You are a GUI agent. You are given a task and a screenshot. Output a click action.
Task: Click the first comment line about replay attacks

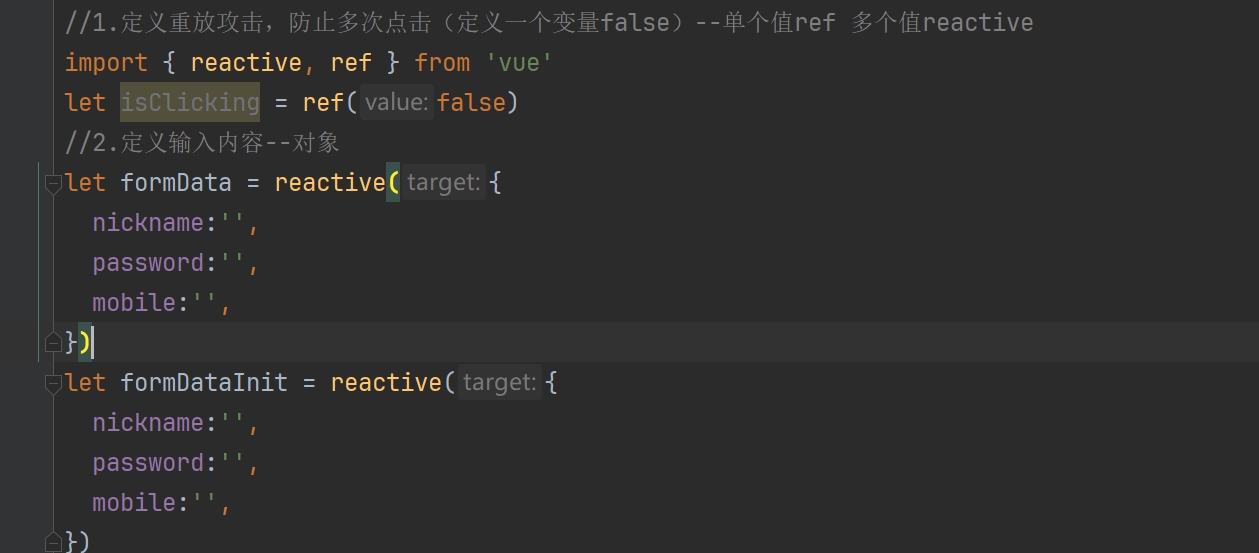[x=549, y=22]
